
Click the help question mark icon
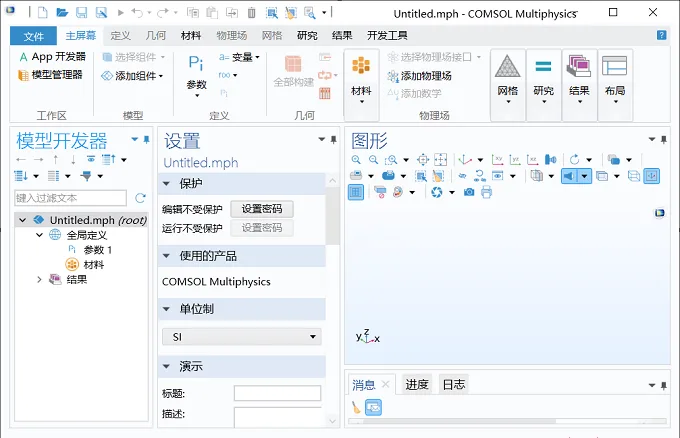(x=661, y=35)
